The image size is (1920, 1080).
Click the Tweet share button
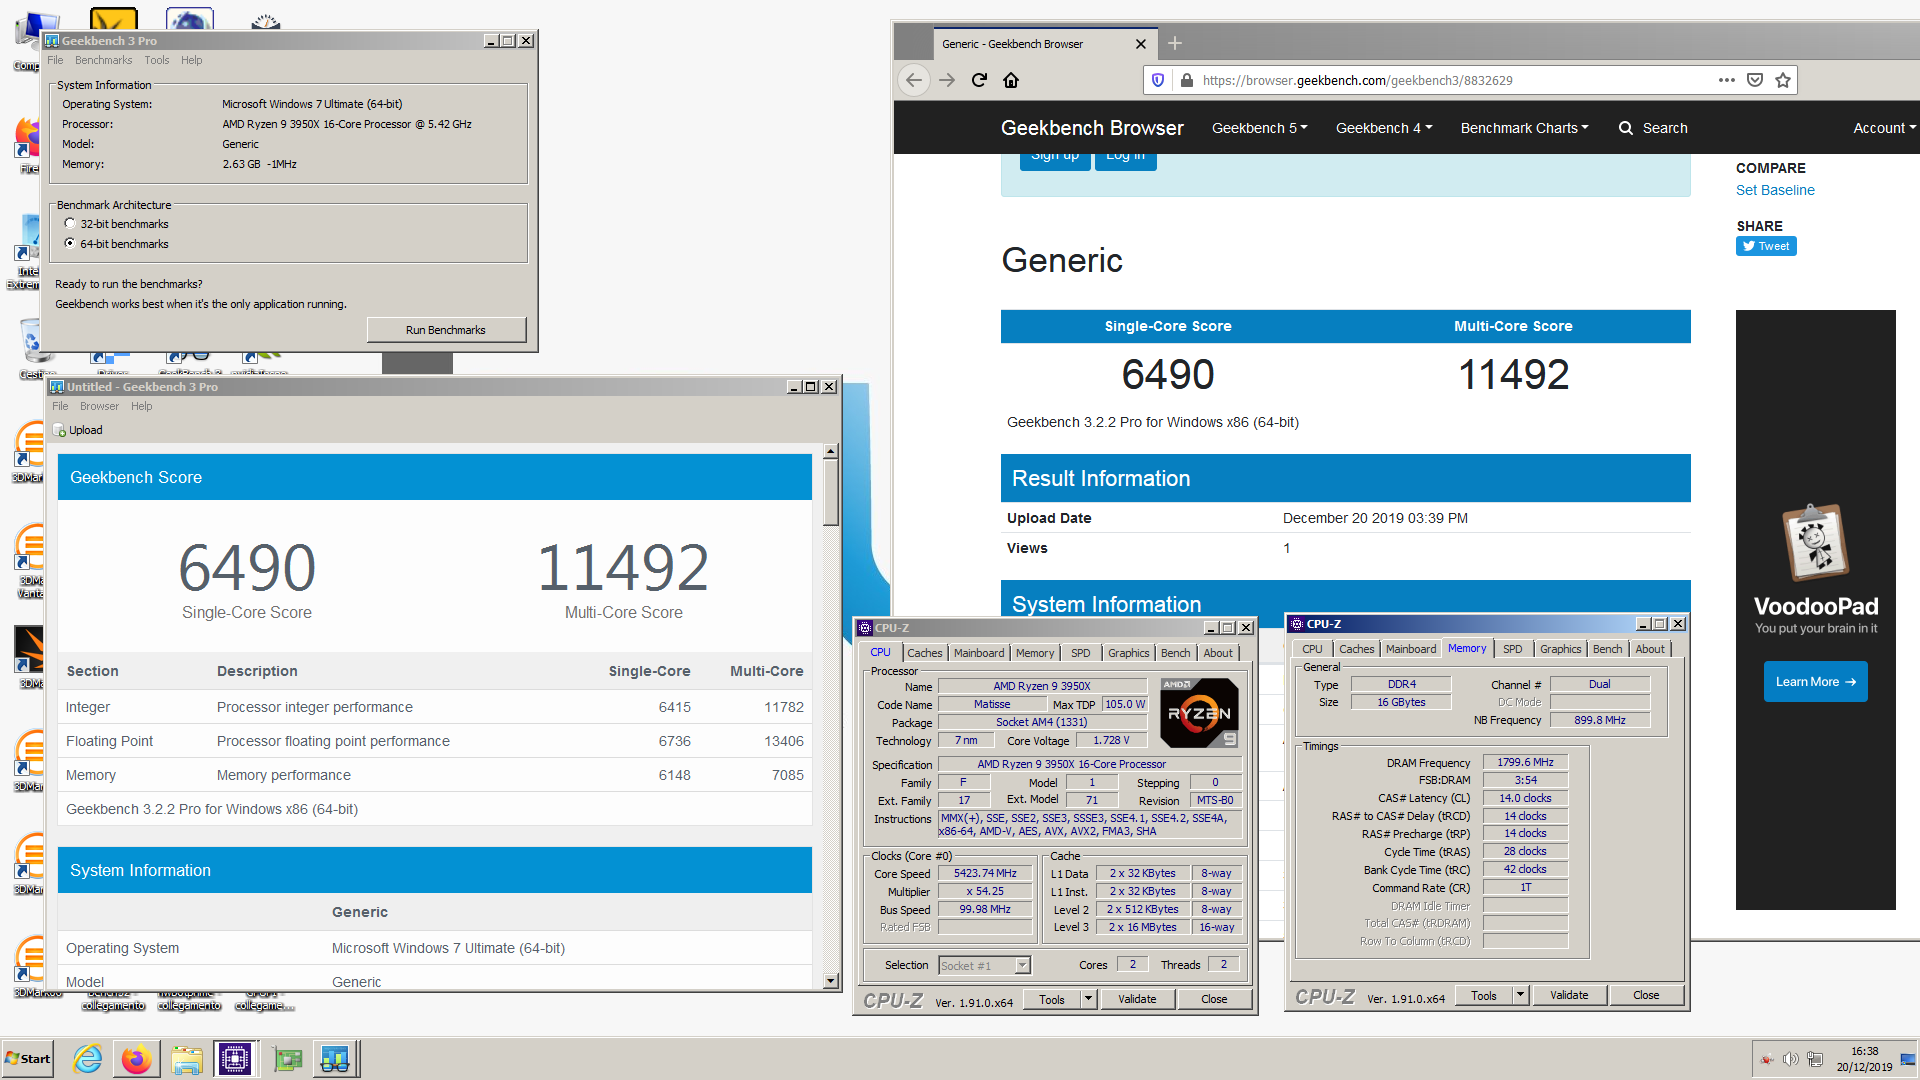[x=1766, y=246]
